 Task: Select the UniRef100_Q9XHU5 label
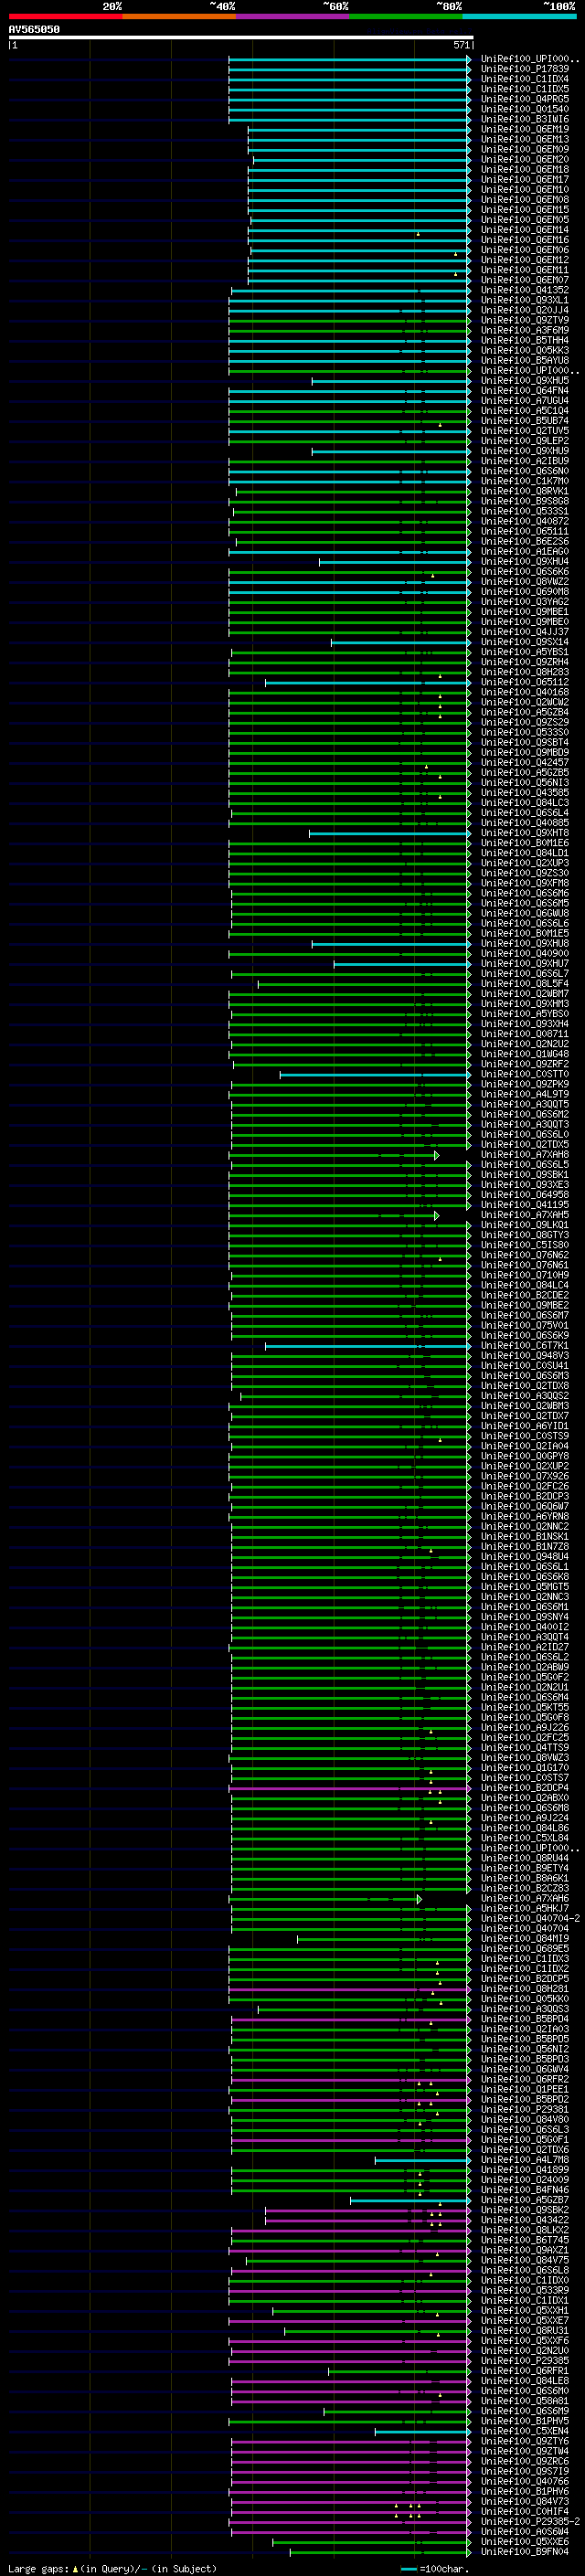coord(524,381)
